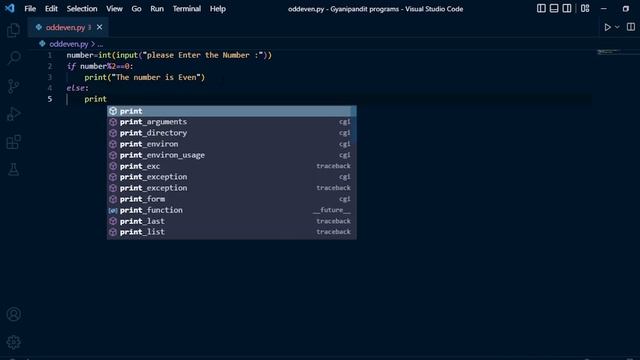Open the Run and Debug view
Image resolution: width=640 pixels, height=360 pixels.
[x=13, y=114]
